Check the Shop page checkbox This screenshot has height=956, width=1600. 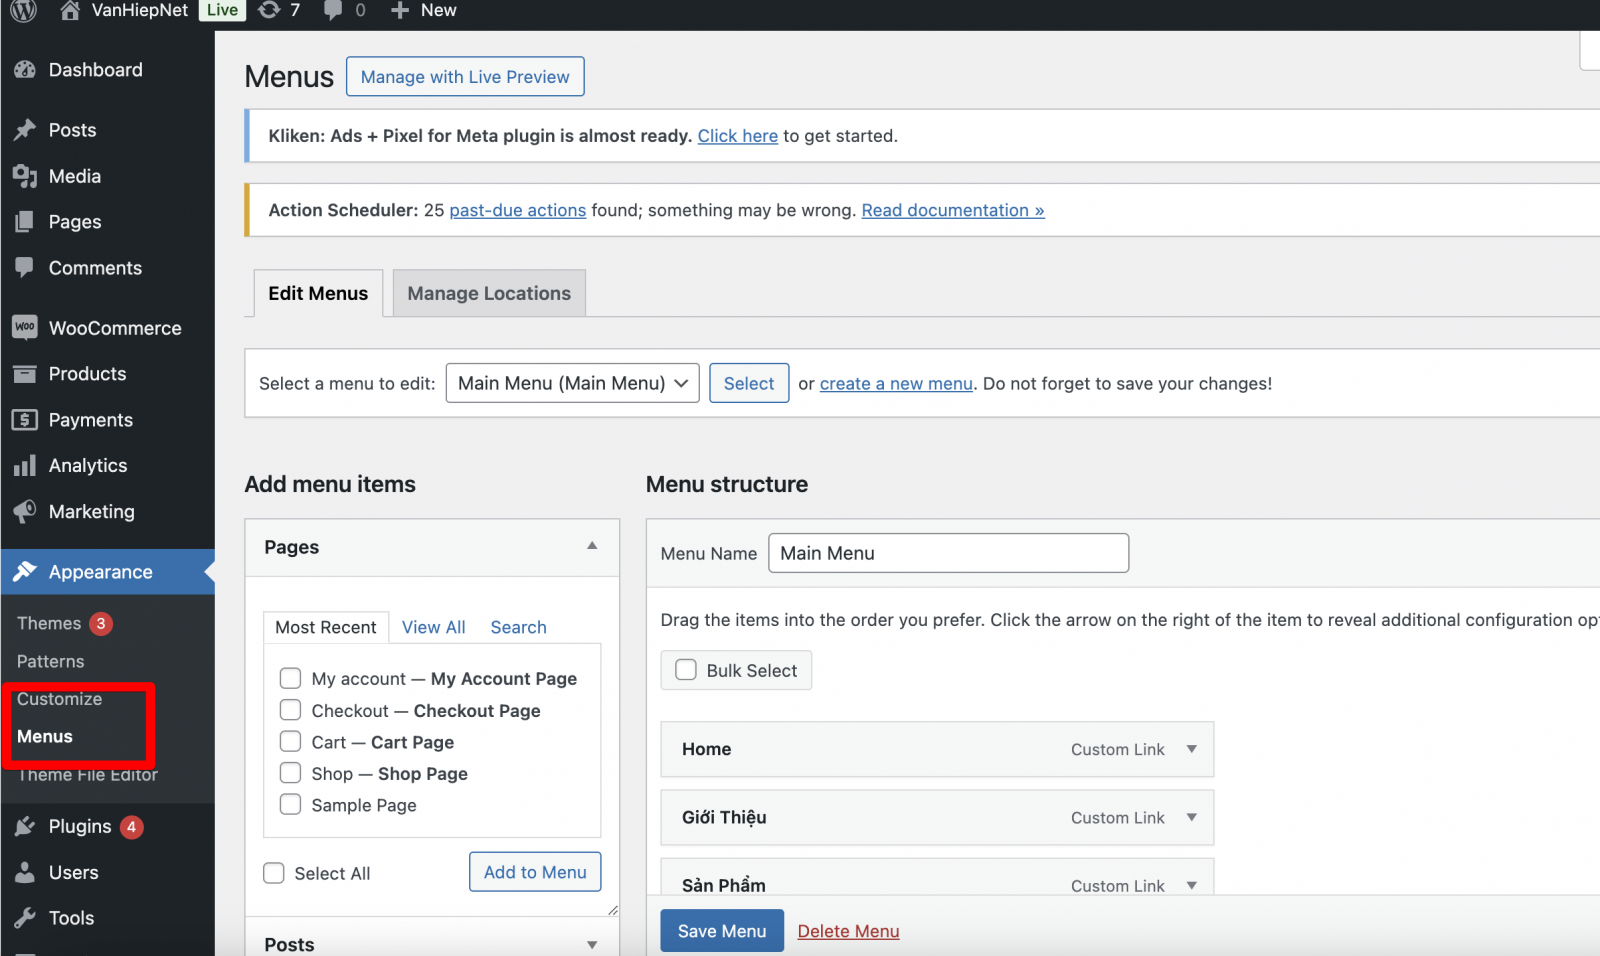point(290,773)
